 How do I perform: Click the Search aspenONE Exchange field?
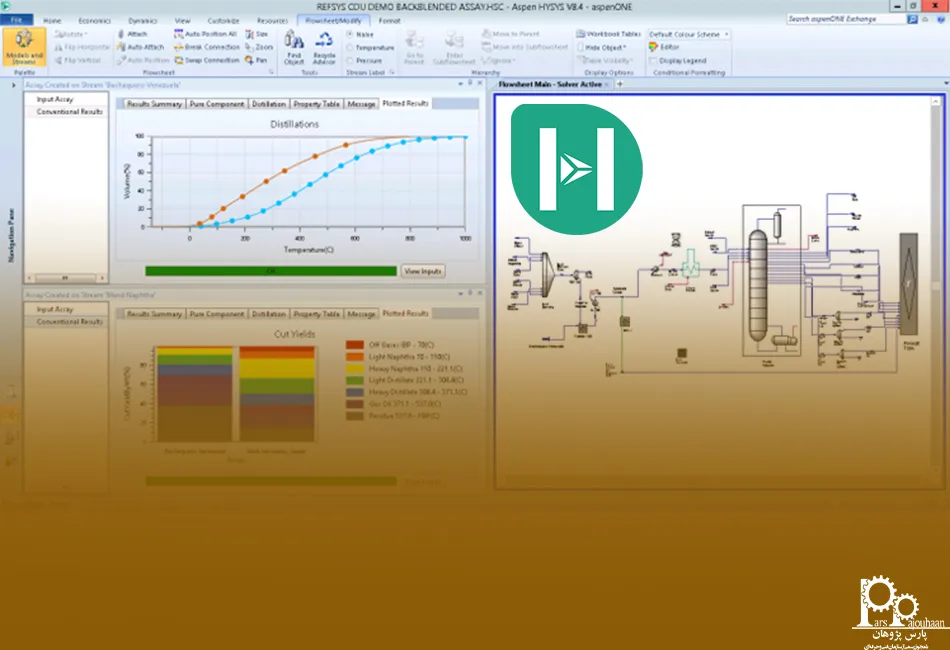click(845, 19)
